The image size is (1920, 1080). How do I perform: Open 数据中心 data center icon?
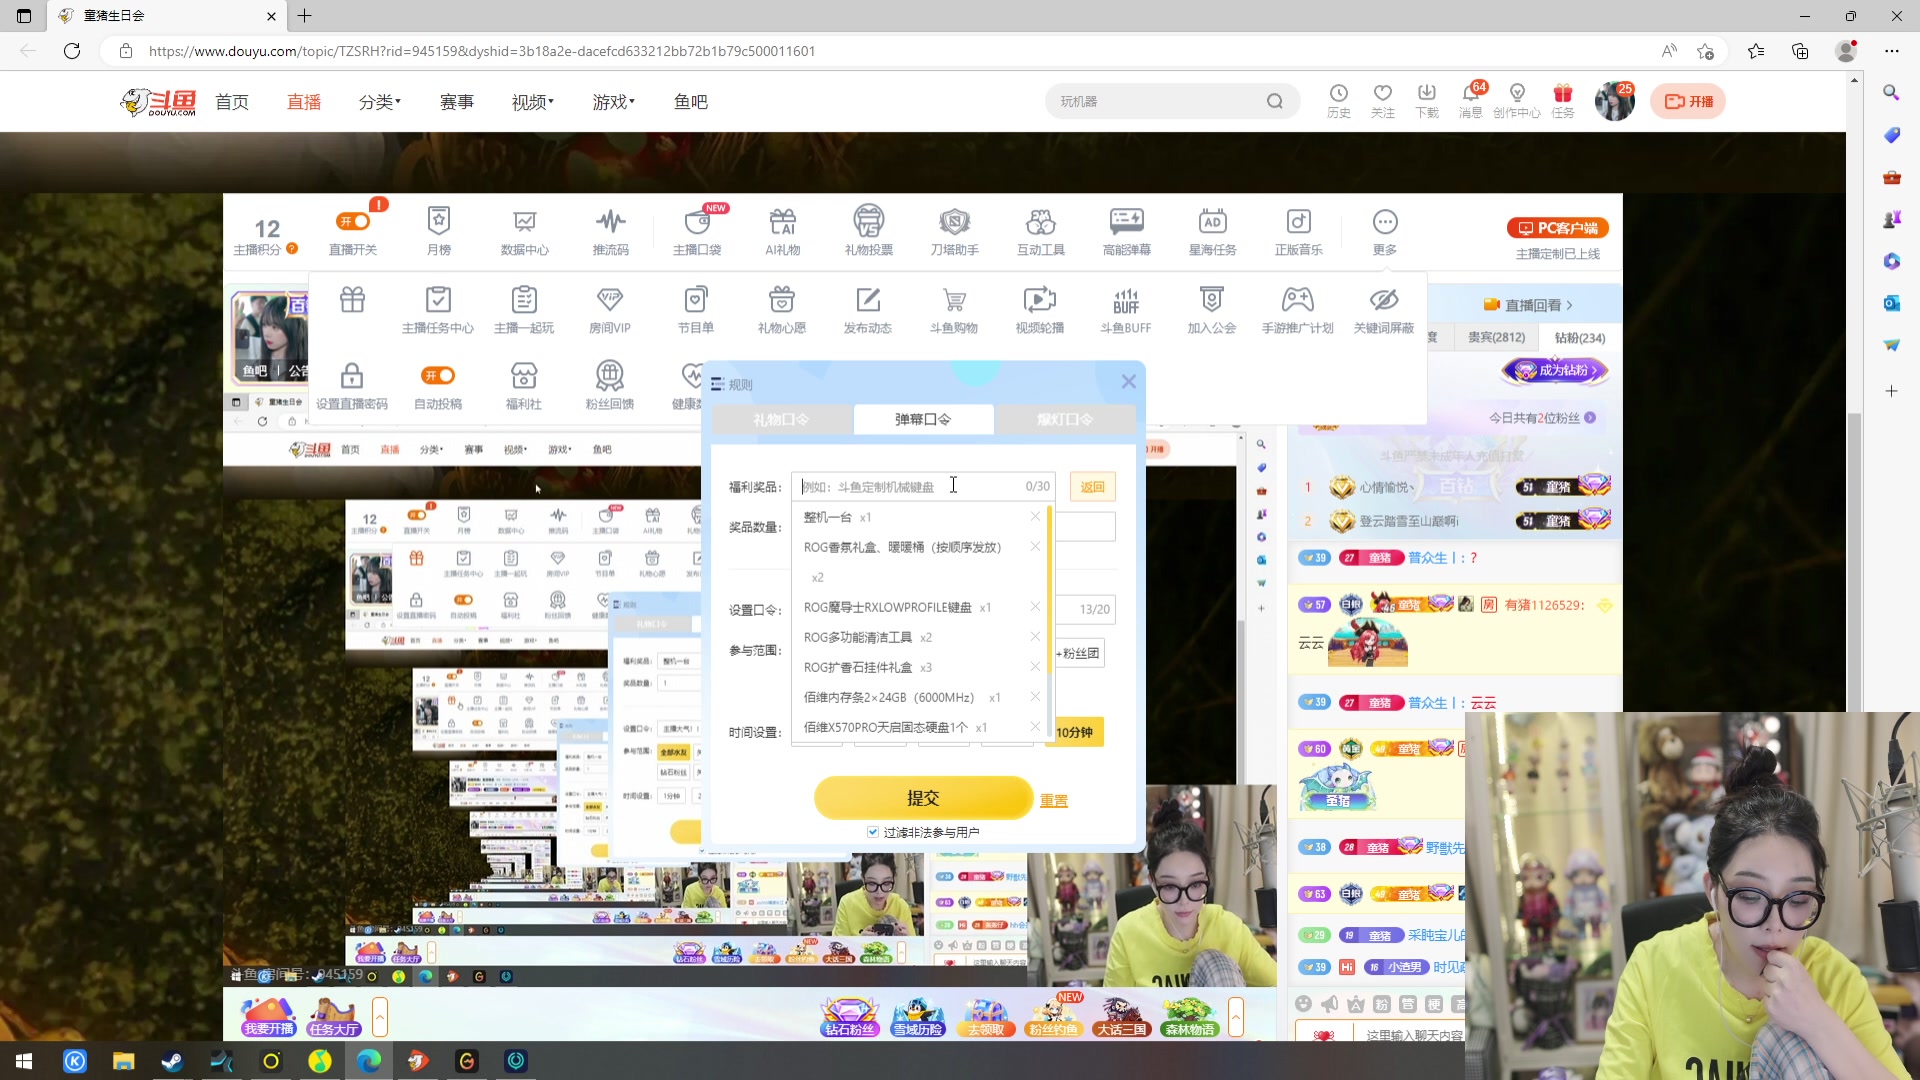coord(525,230)
